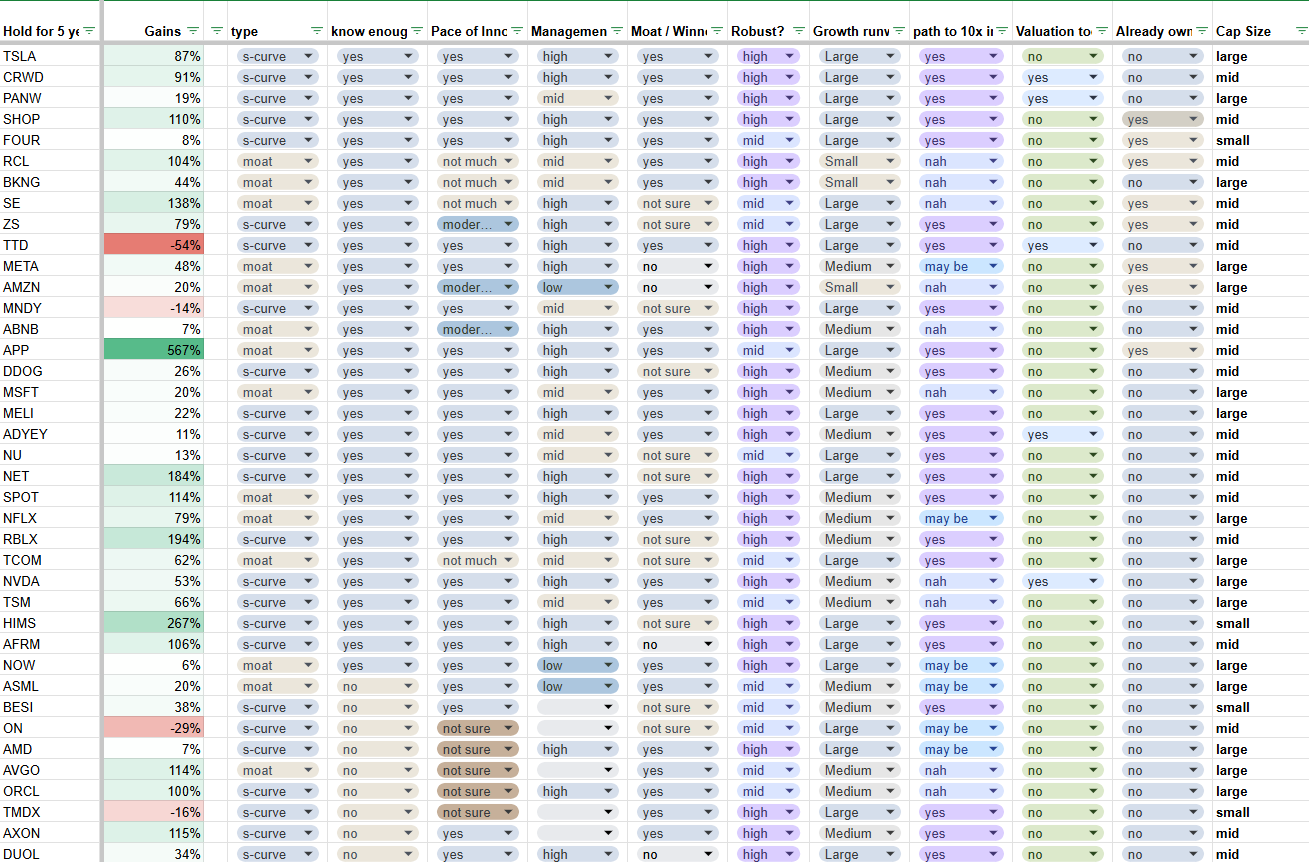Open SE row's 'not sure' moat dropdown
Viewport: 1309px width, 862px height.
pyautogui.click(x=678, y=203)
